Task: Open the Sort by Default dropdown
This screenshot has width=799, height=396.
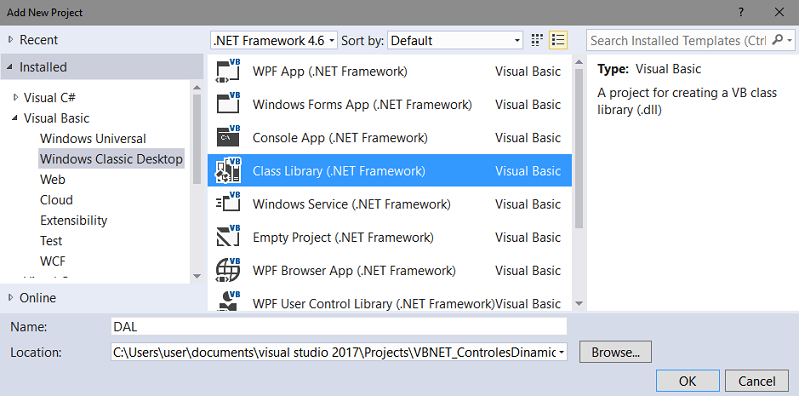Action: 455,40
